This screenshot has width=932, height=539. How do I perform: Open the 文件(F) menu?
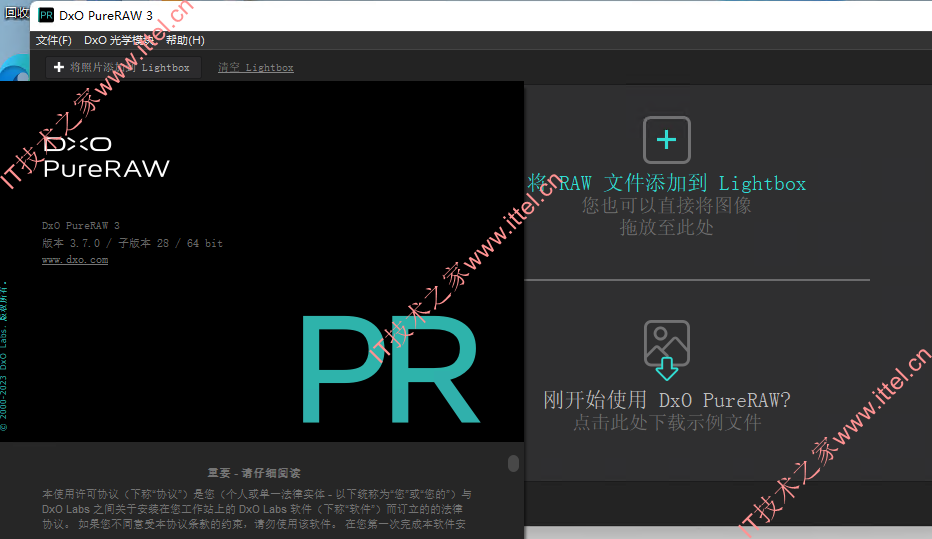click(x=53, y=40)
